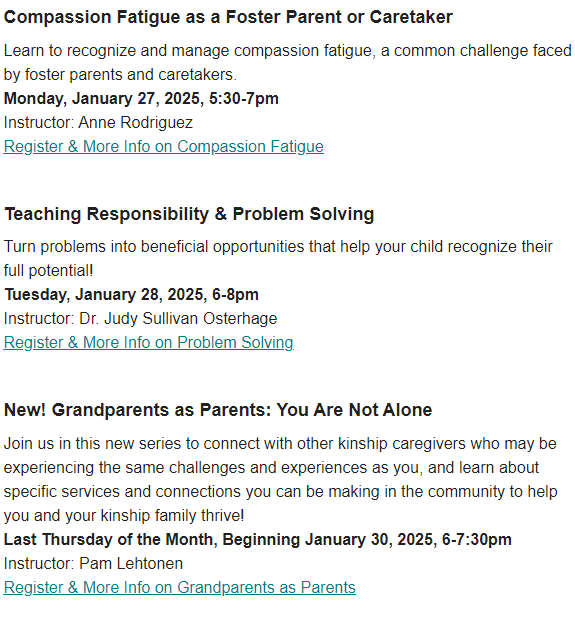
Task: Click the line beginning Join us in this new series
Action: [x=280, y=444]
